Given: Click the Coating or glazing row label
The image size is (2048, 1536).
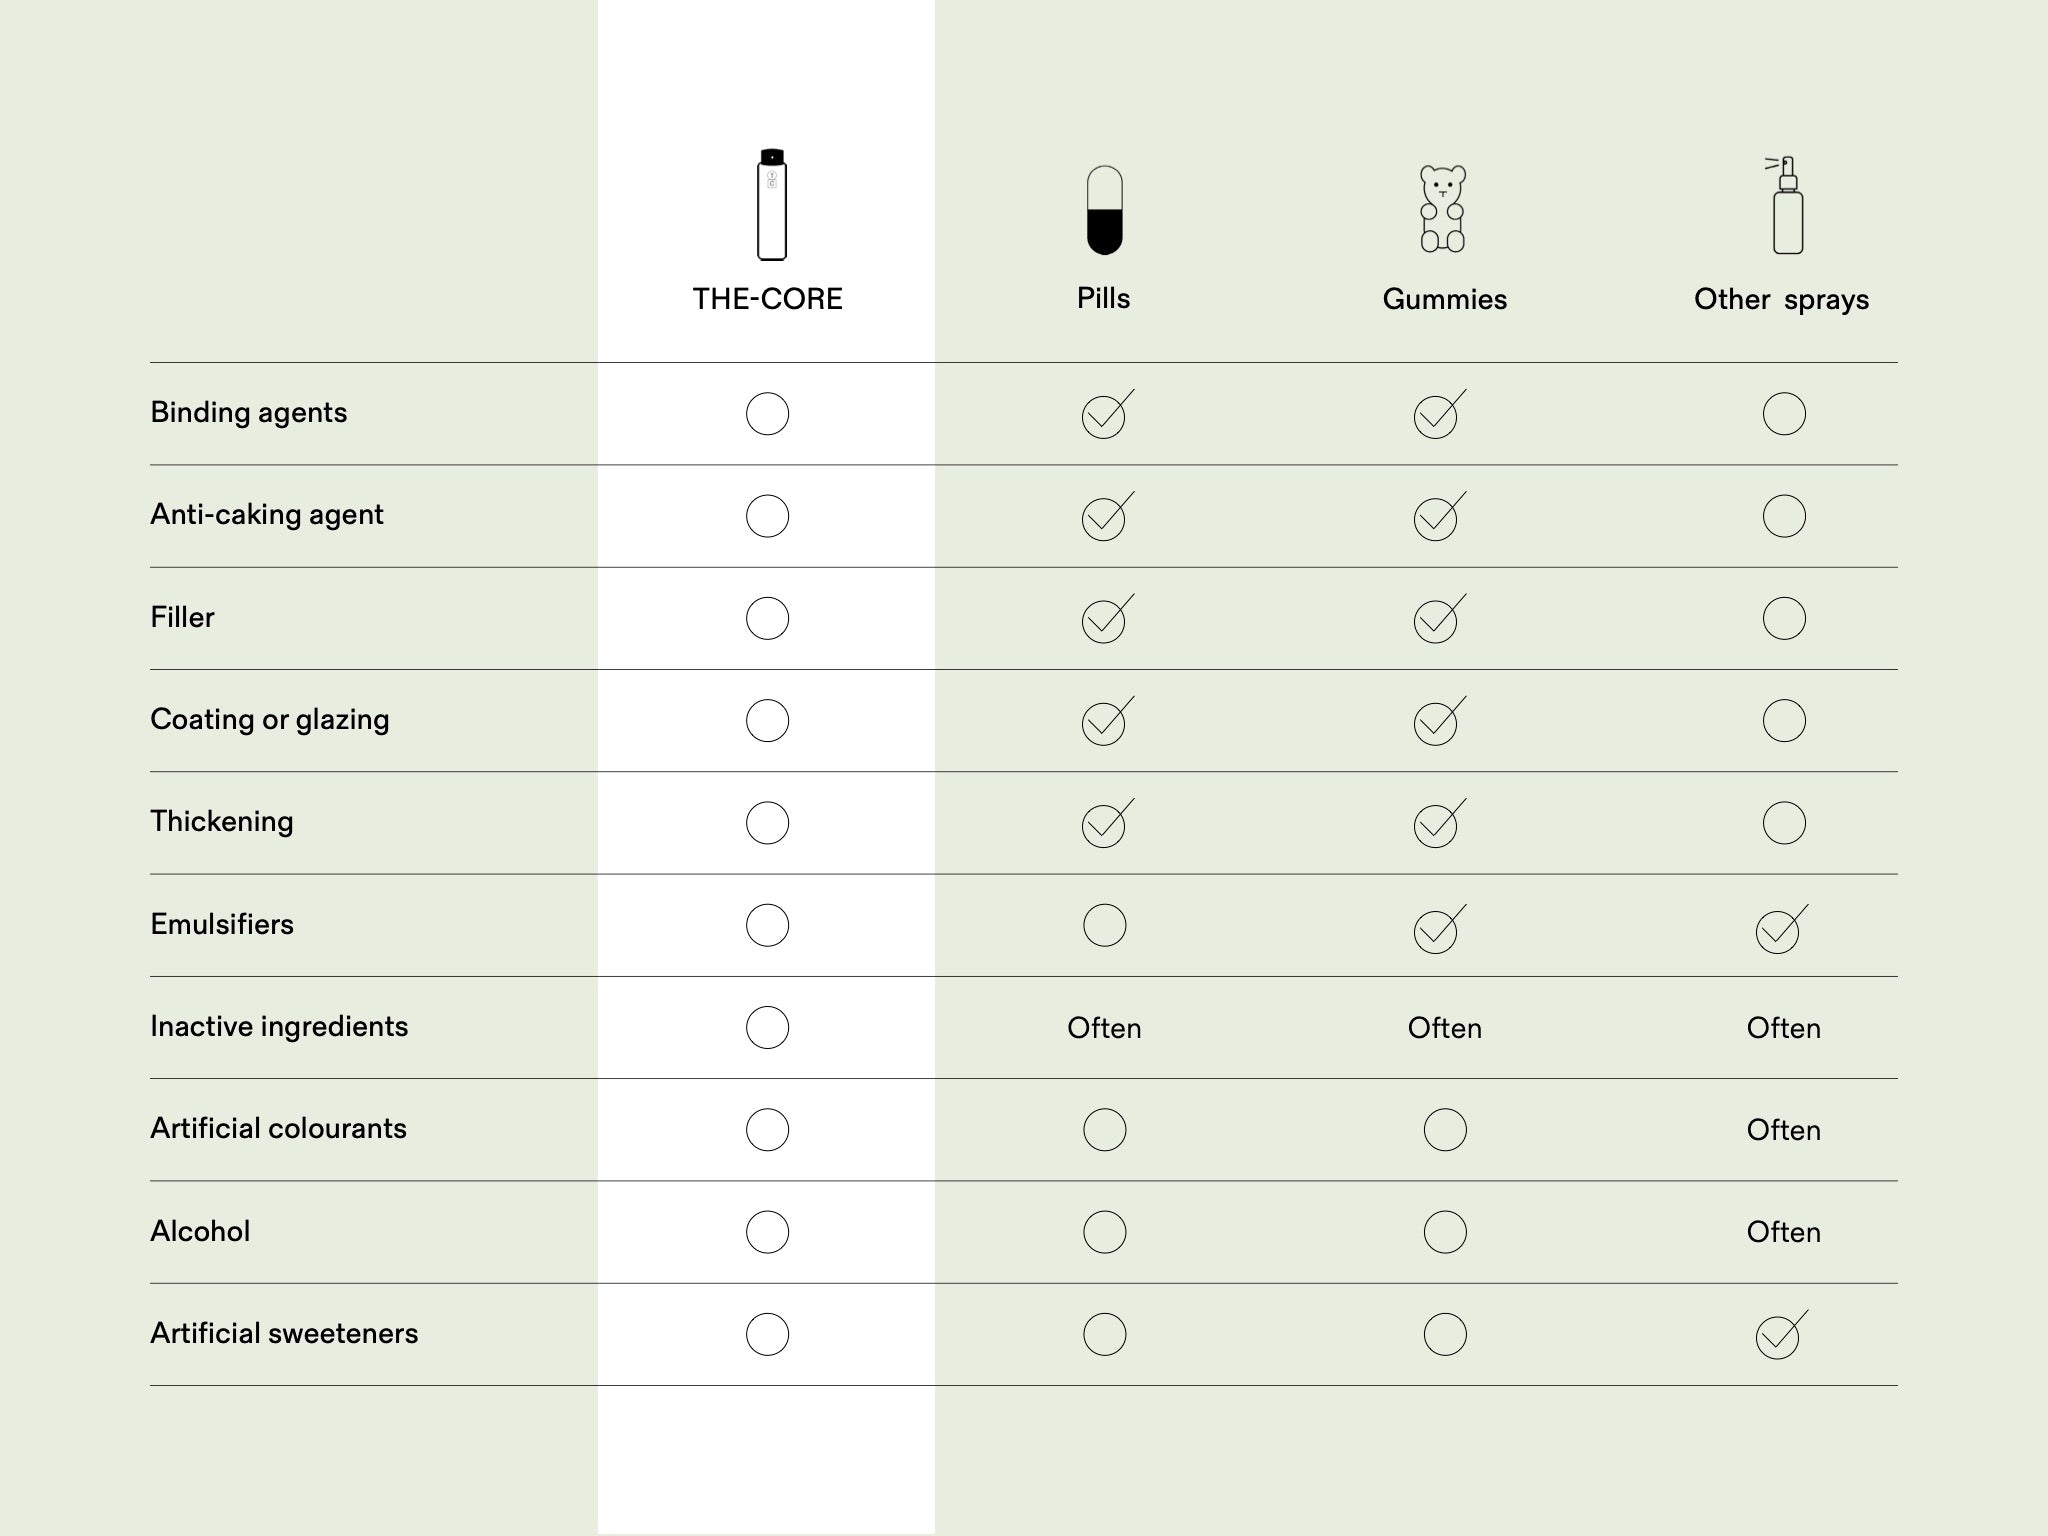Looking at the screenshot, I should click(x=270, y=720).
